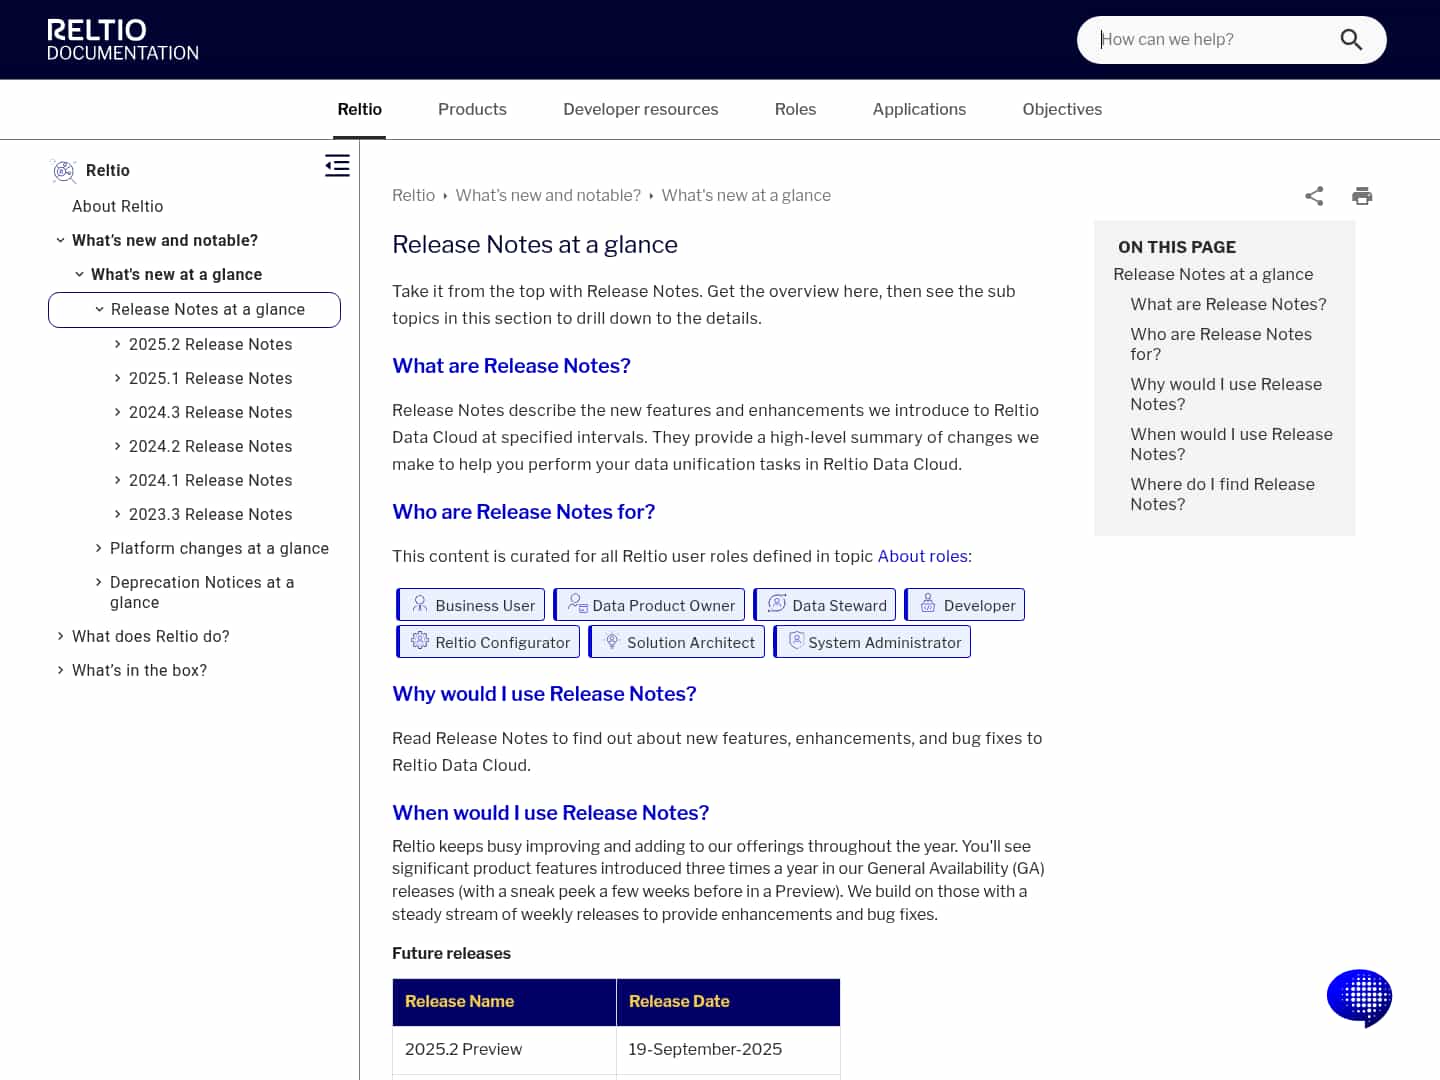Expand Platform changes at a glance chevron
The image size is (1440, 1080).
click(x=98, y=548)
